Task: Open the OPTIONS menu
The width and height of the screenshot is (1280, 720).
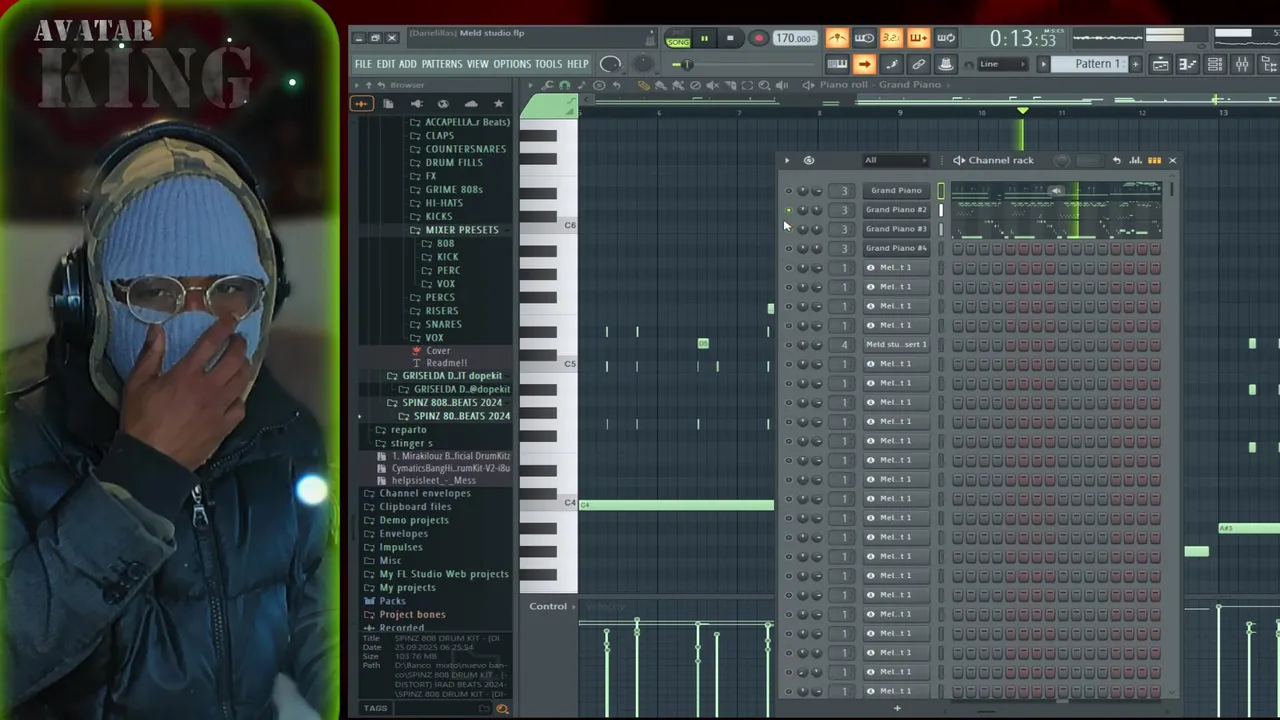Action: [x=511, y=64]
